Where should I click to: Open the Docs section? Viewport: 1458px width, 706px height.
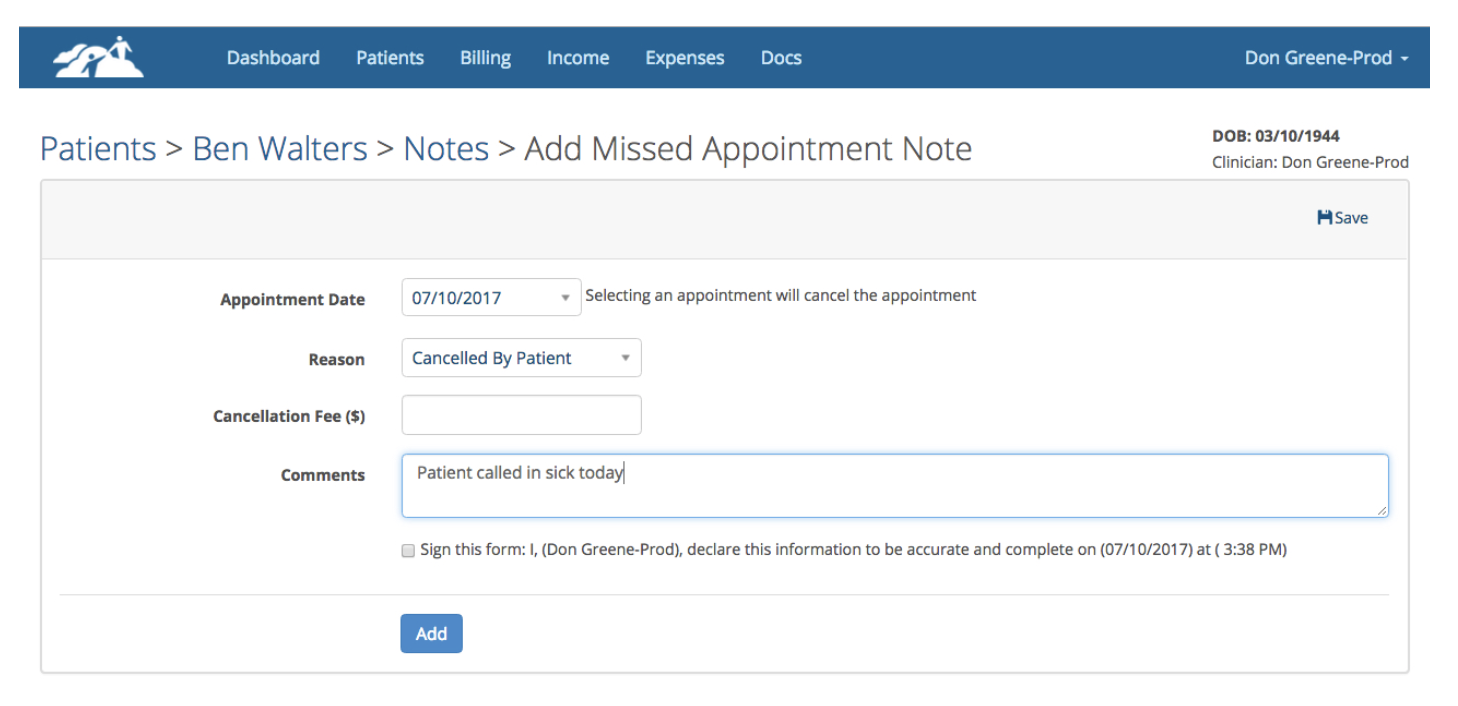(780, 57)
